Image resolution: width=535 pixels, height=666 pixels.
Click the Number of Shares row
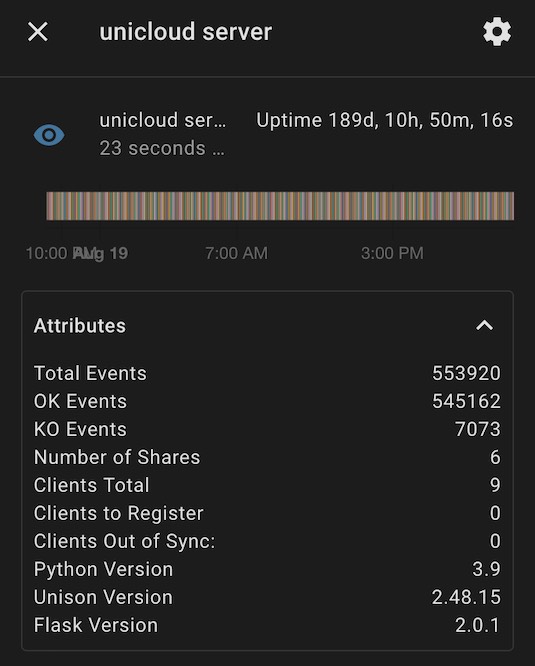[268, 457]
